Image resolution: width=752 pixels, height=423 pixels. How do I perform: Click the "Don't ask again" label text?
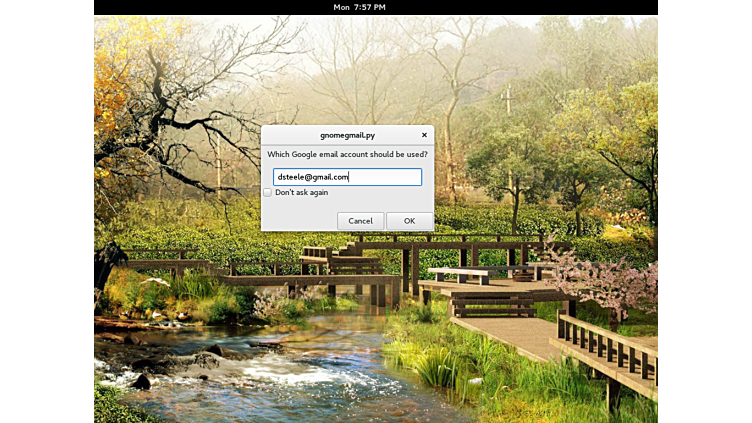click(301, 192)
